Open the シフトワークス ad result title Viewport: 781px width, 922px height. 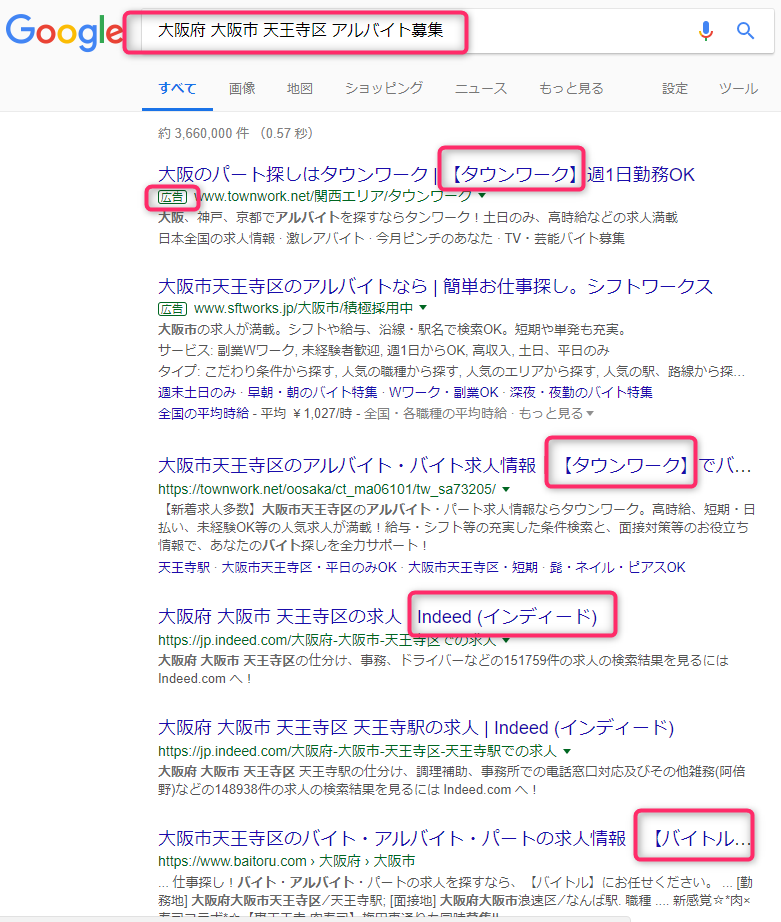435,287
